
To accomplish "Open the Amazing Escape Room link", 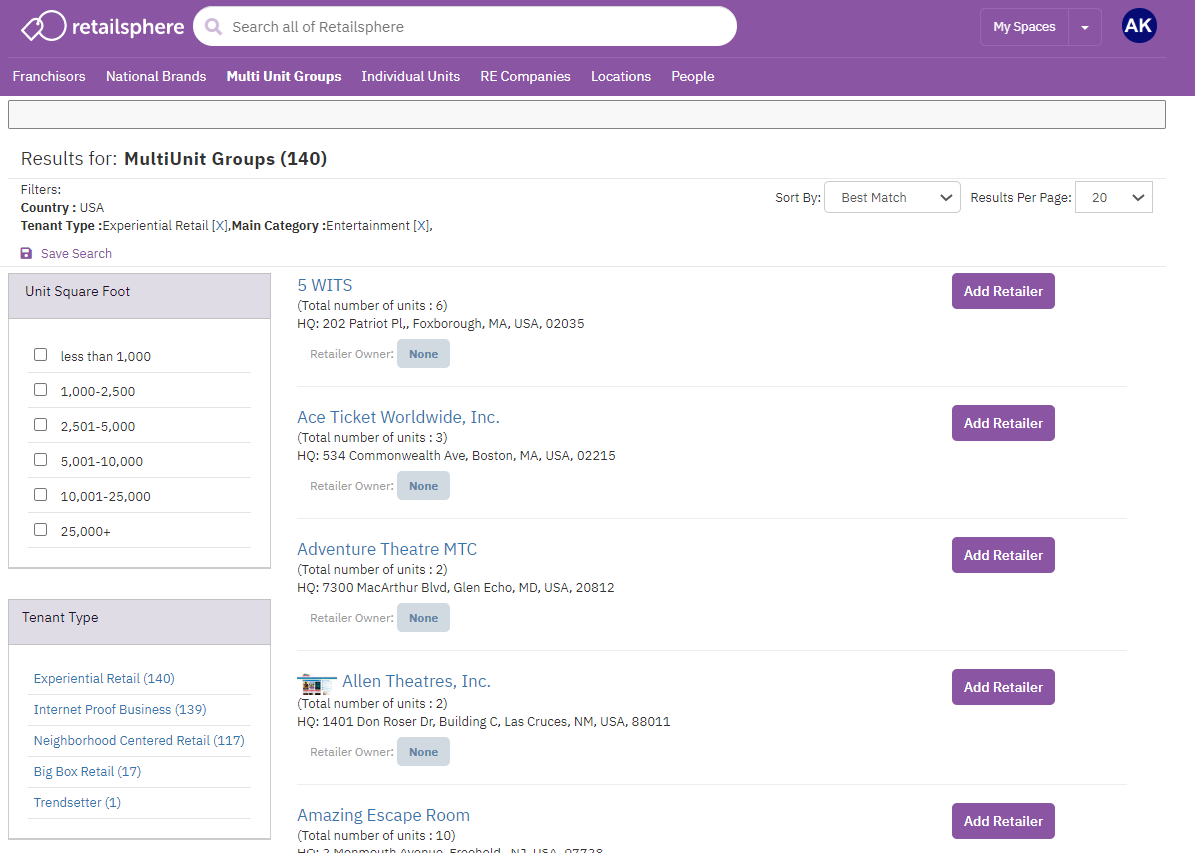I will (x=383, y=815).
